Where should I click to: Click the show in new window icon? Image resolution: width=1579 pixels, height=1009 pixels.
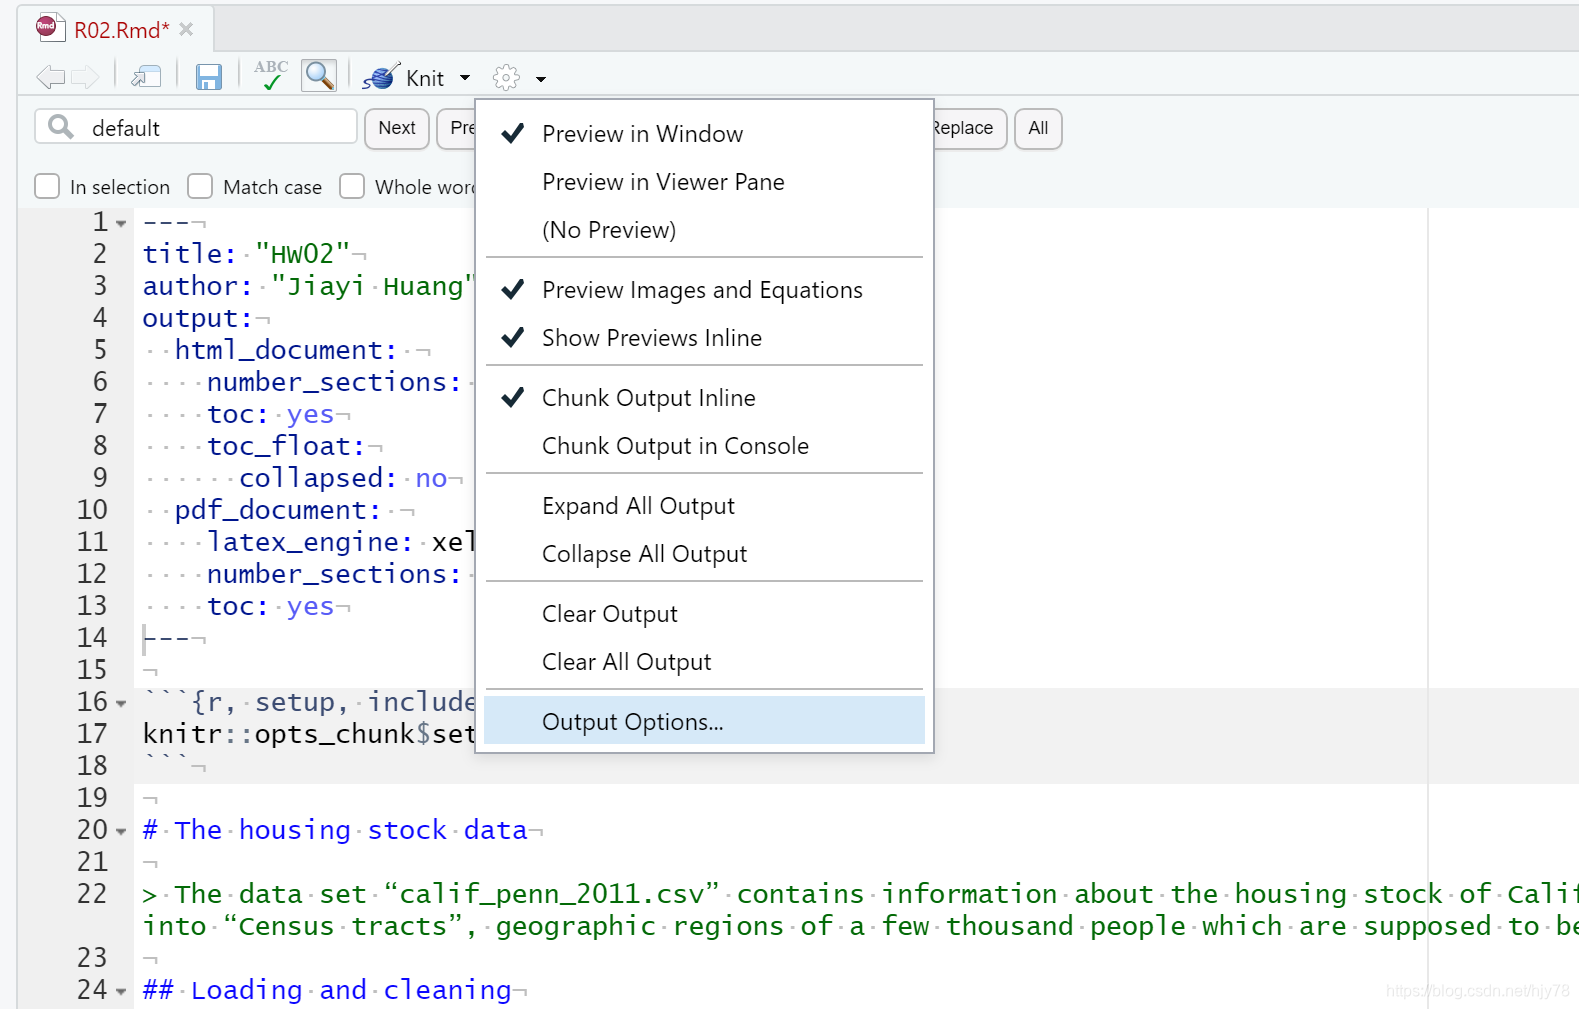[x=146, y=77]
